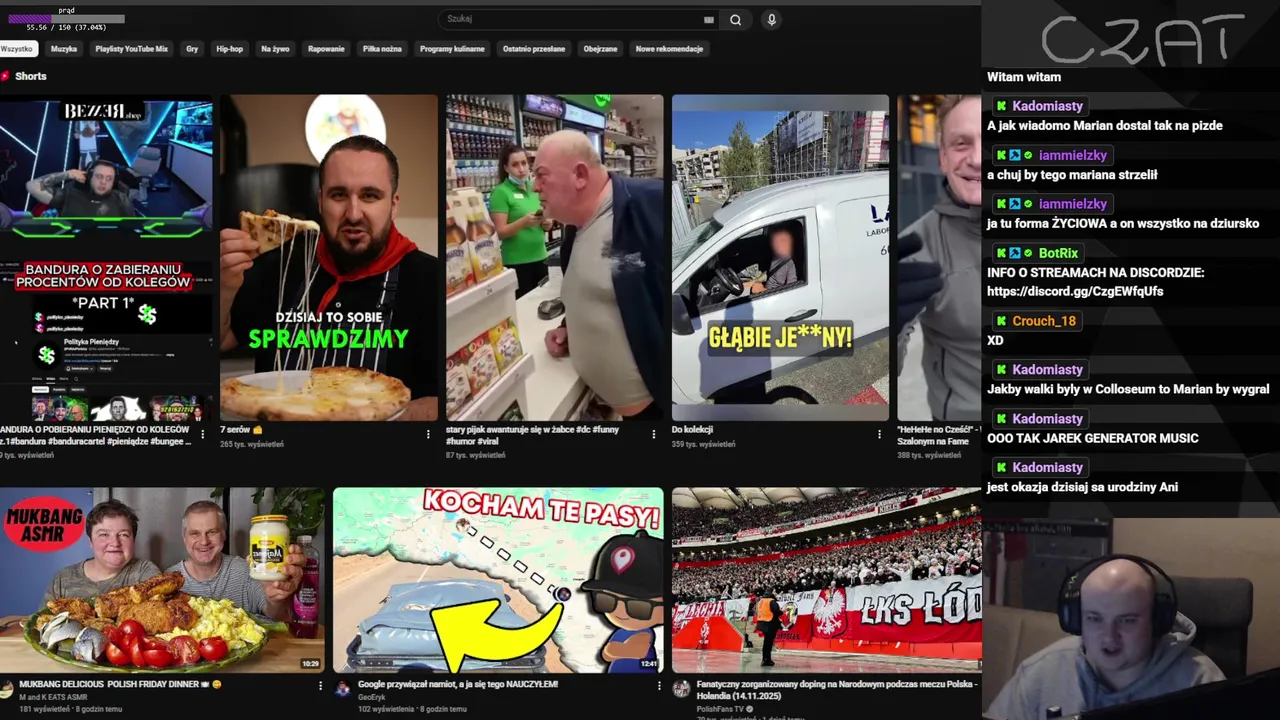Open M and K EATS ASMR channel avatar

point(6,689)
